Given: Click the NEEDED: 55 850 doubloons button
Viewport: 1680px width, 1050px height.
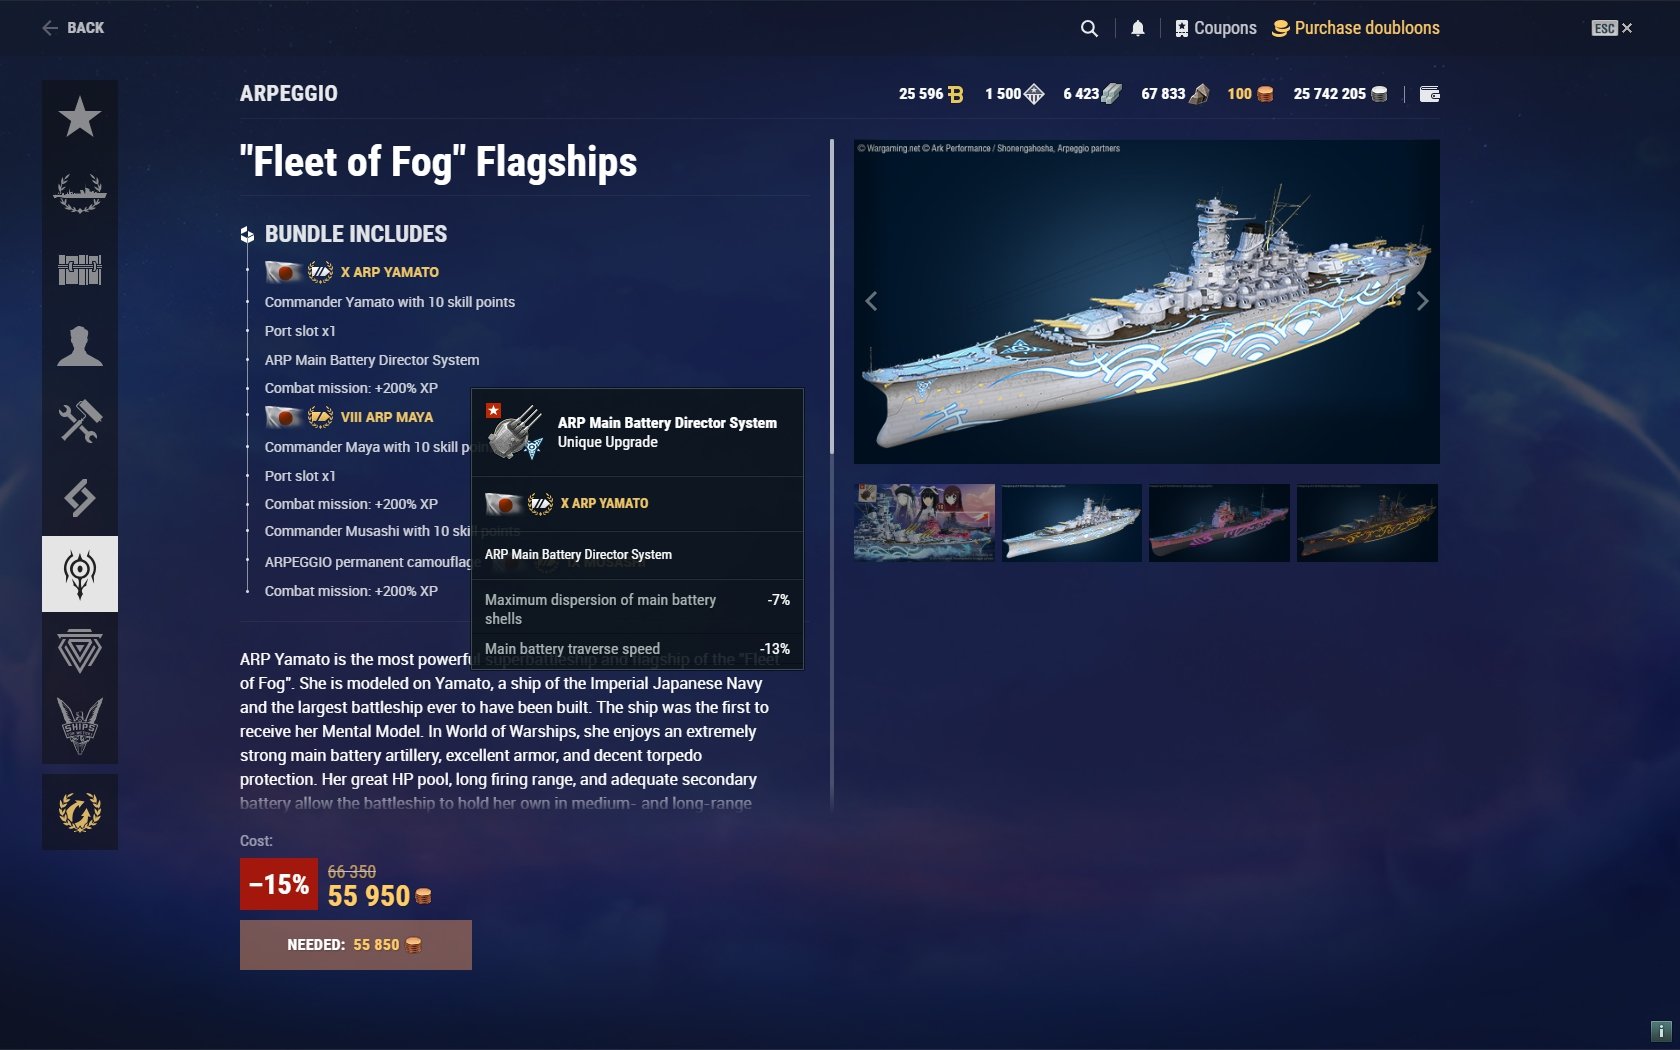Looking at the screenshot, I should point(356,945).
